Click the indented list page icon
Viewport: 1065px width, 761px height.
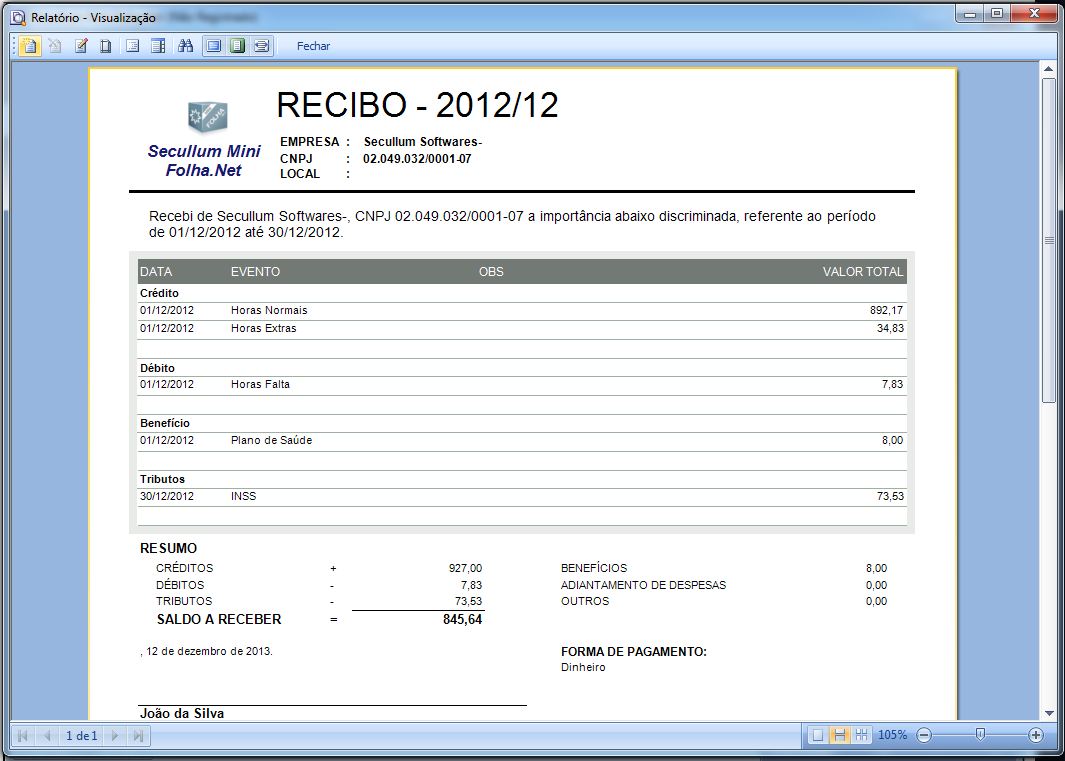click(132, 46)
